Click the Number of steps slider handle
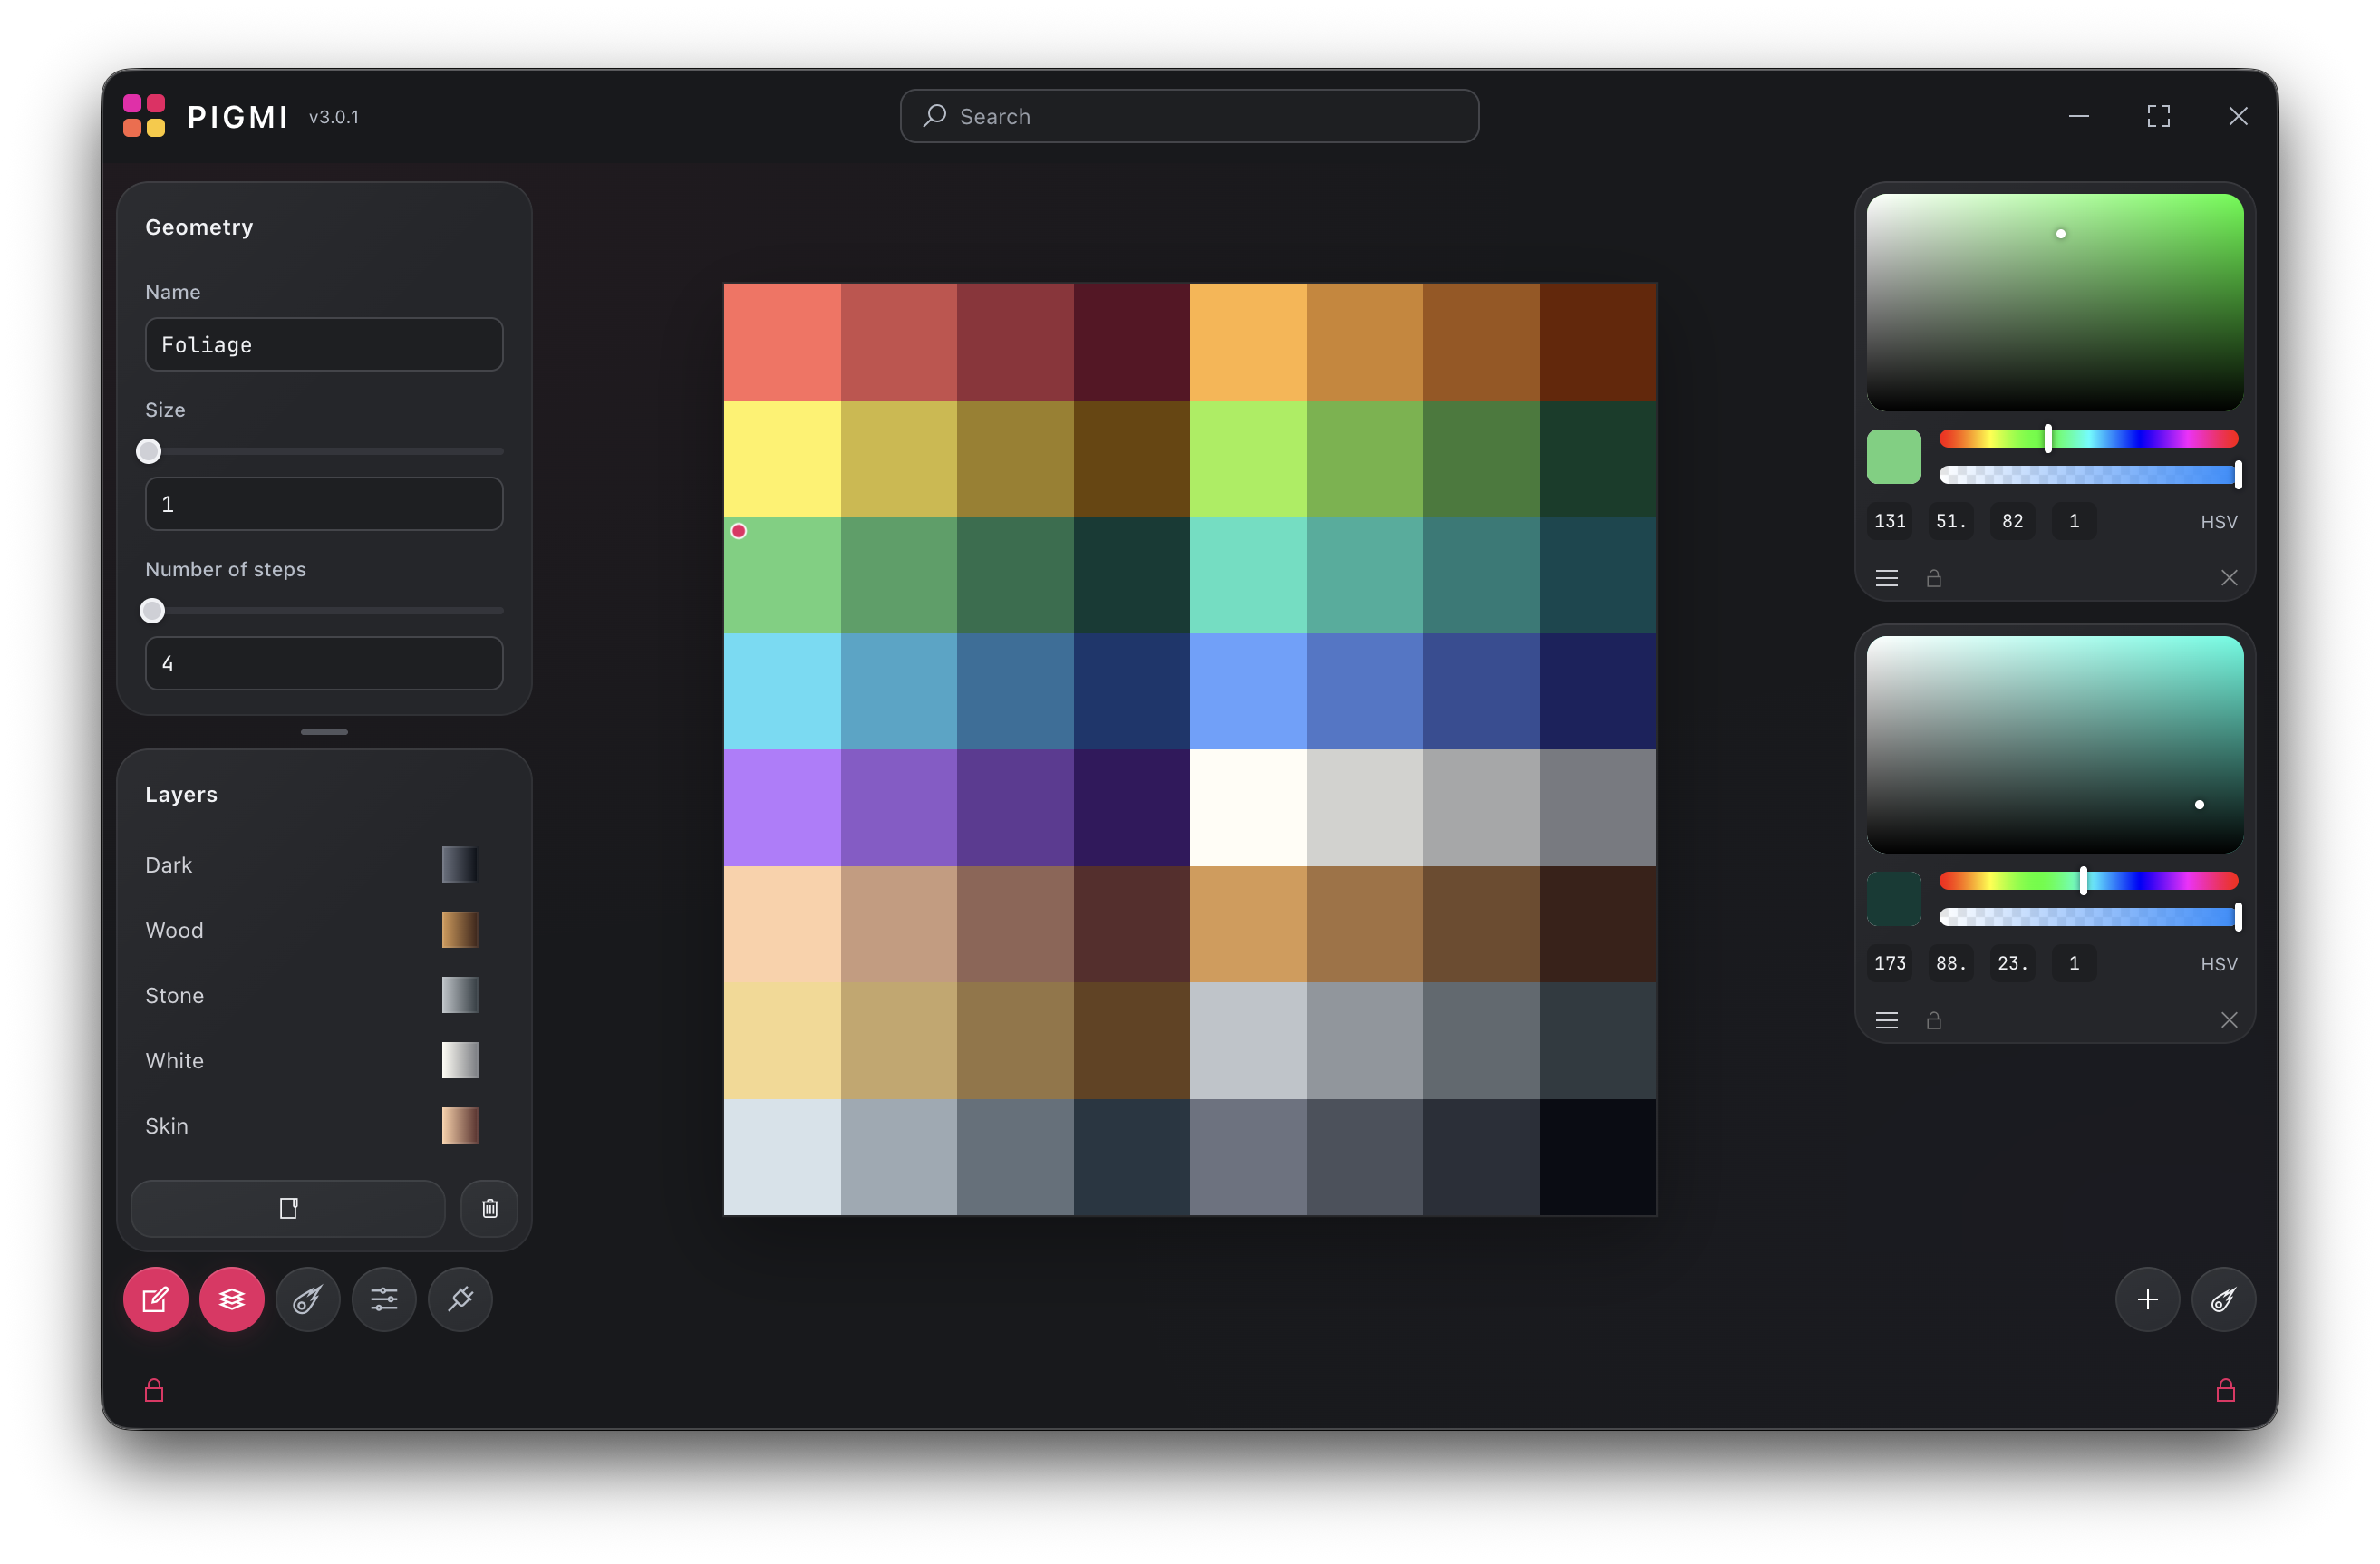 [152, 610]
